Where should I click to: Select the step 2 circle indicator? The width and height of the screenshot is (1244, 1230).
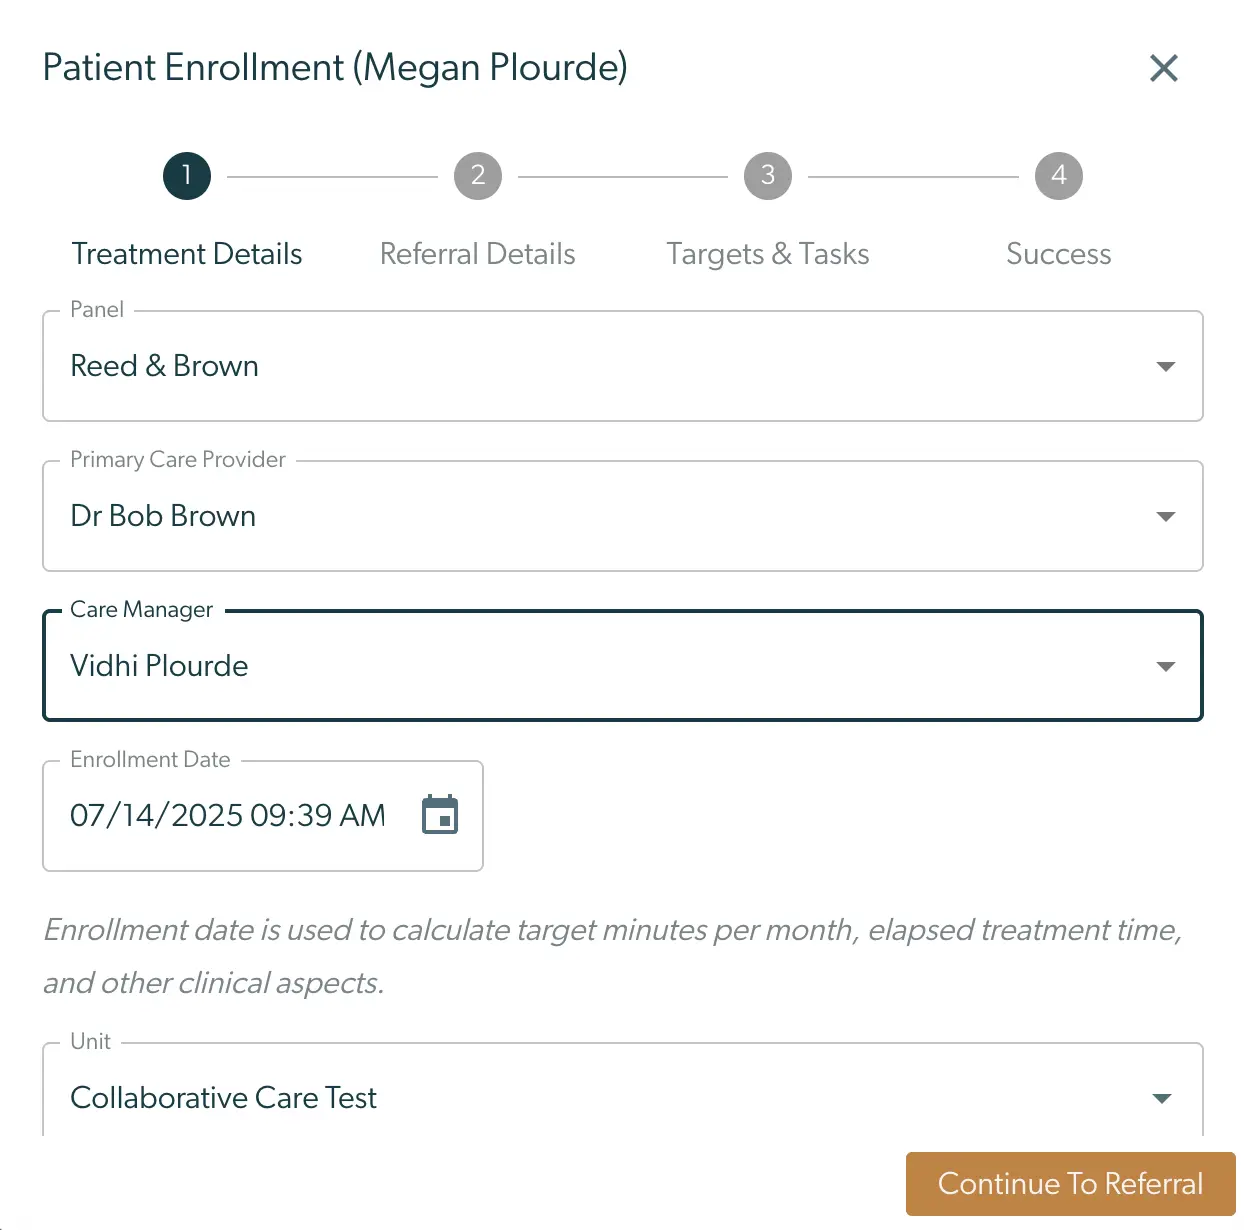point(477,175)
